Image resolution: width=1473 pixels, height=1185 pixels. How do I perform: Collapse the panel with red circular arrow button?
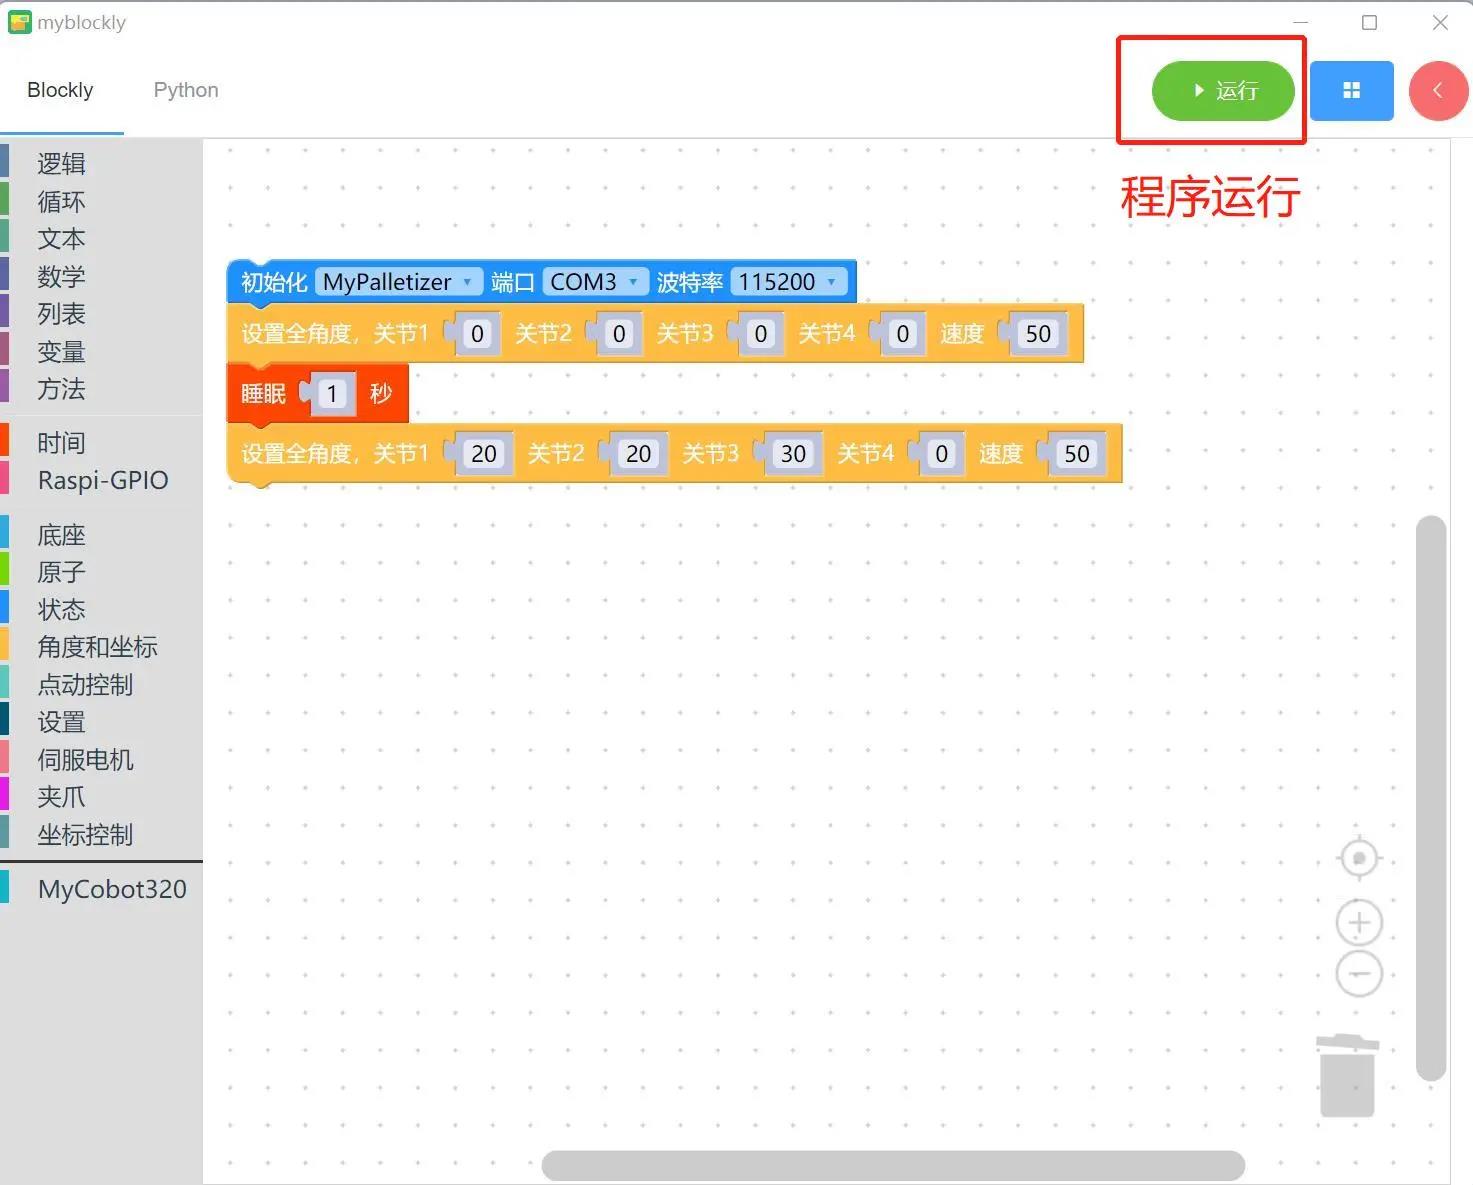[x=1438, y=91]
